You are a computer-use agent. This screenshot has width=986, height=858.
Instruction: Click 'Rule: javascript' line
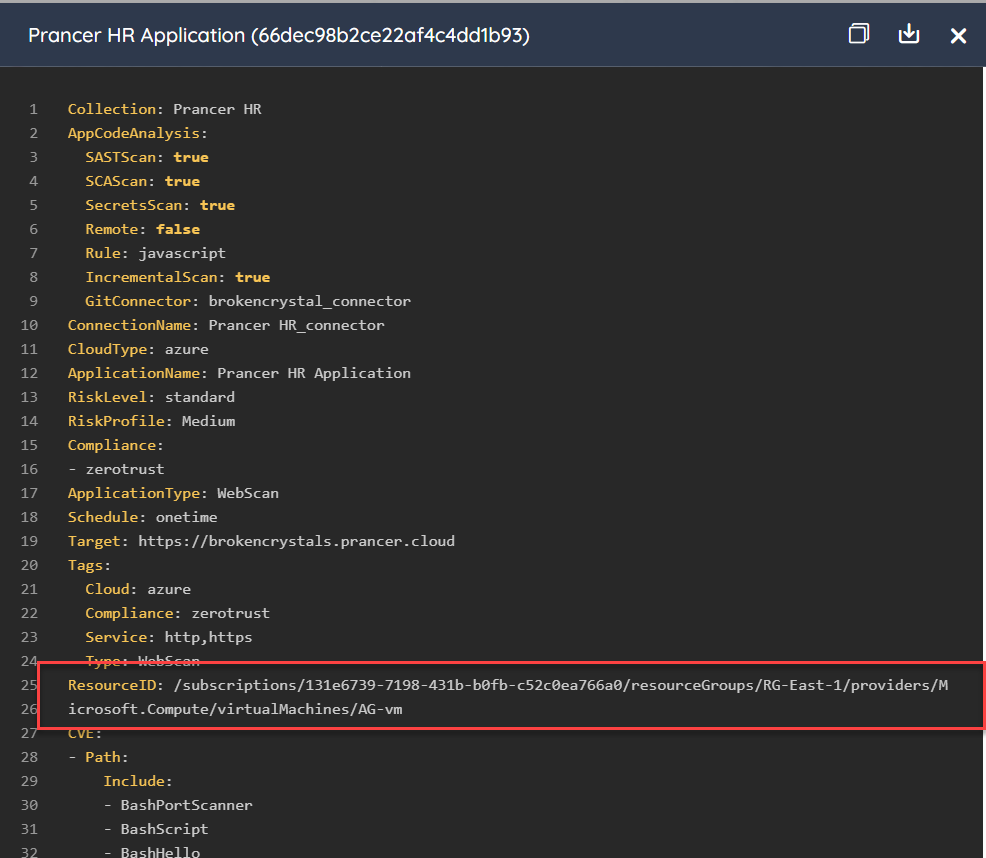(155, 252)
